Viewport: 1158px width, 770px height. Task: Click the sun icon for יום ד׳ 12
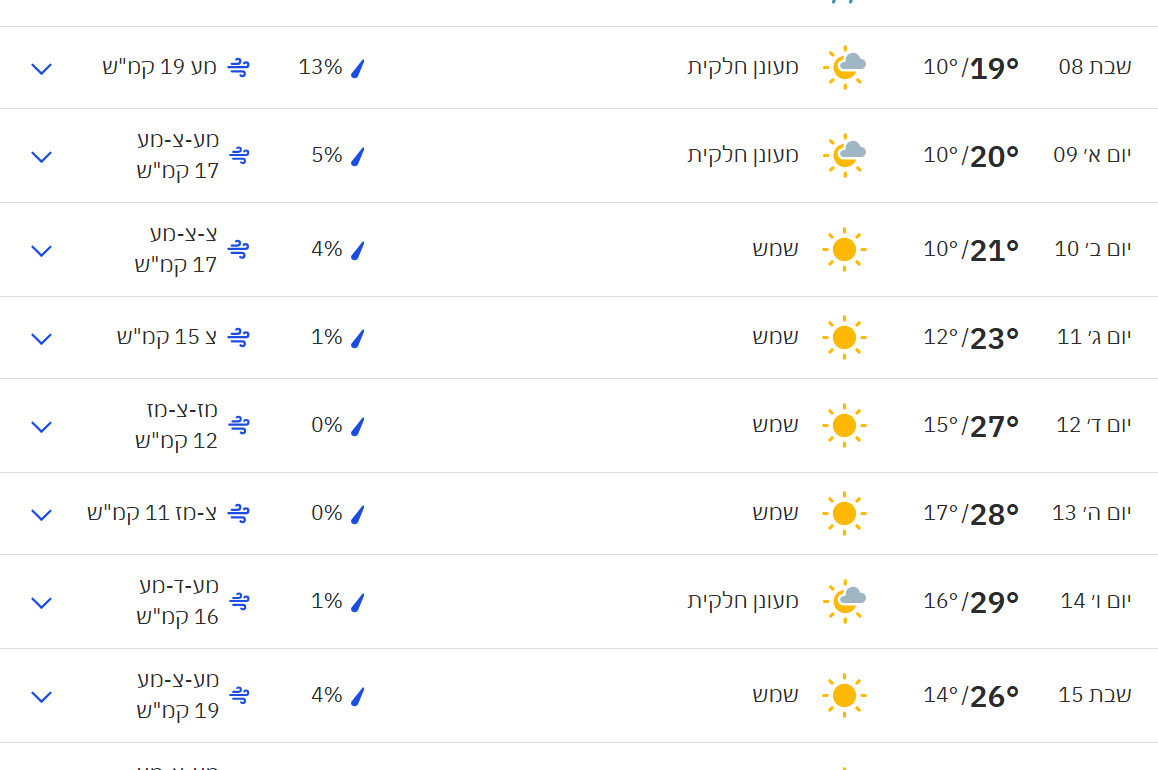pyautogui.click(x=844, y=425)
